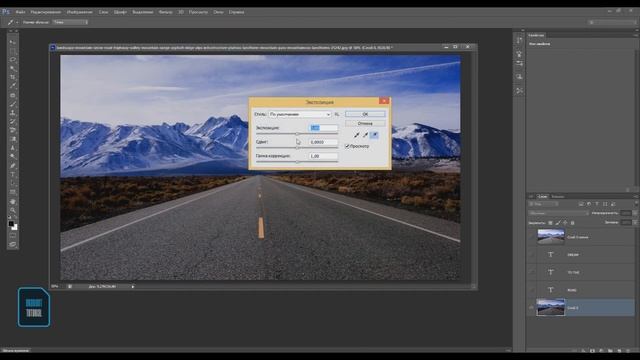Image resolution: width=640 pixels, height=360 pixels.
Task: Show the Слой 0 копия layer visibility
Action: [x=531, y=237]
